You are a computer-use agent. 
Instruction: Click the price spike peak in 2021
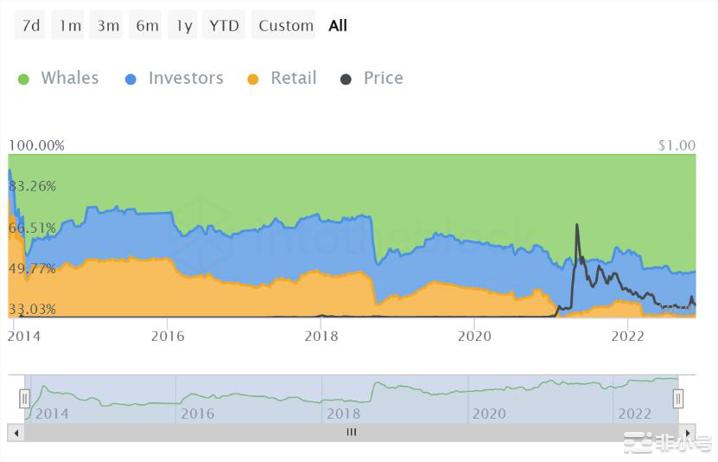coord(577,226)
